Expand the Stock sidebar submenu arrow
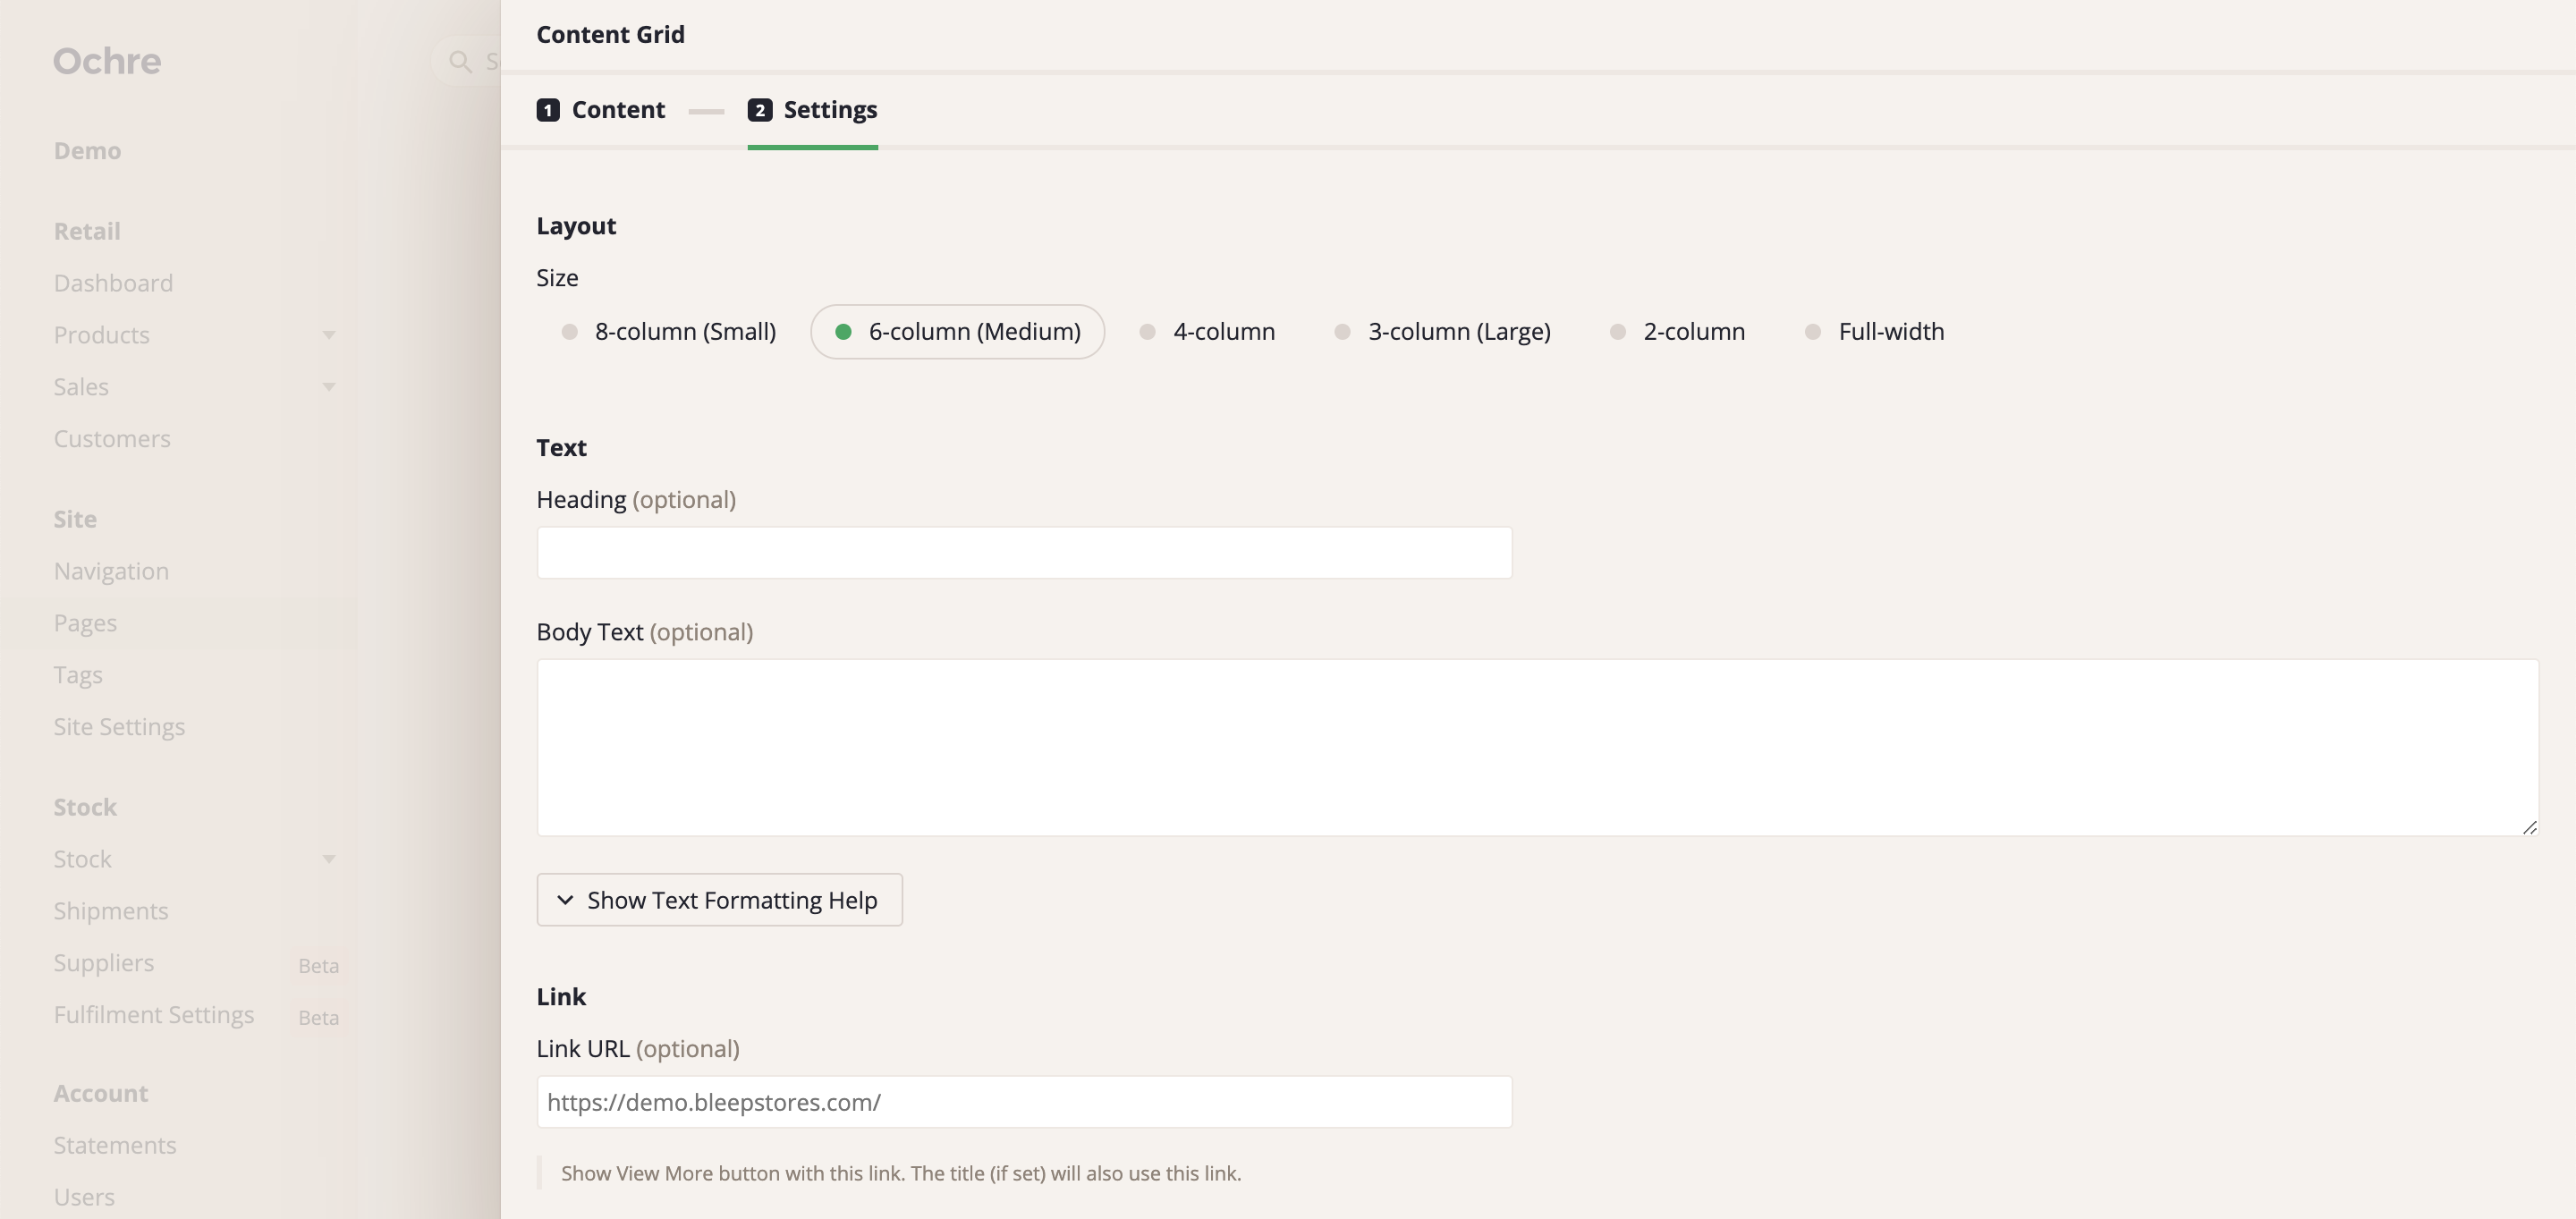 [x=329, y=859]
